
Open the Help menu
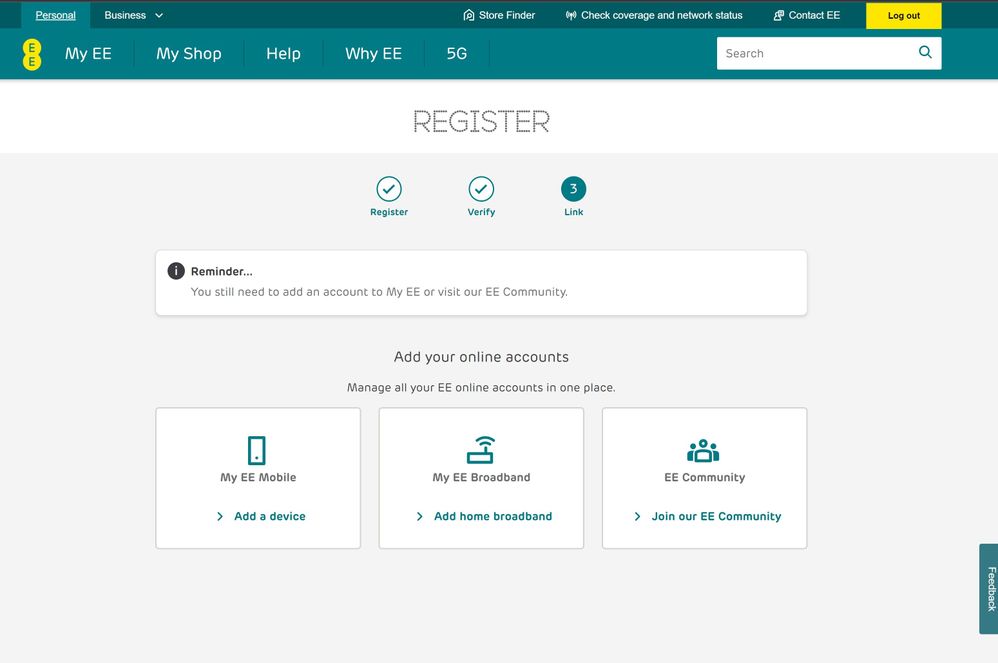[283, 53]
